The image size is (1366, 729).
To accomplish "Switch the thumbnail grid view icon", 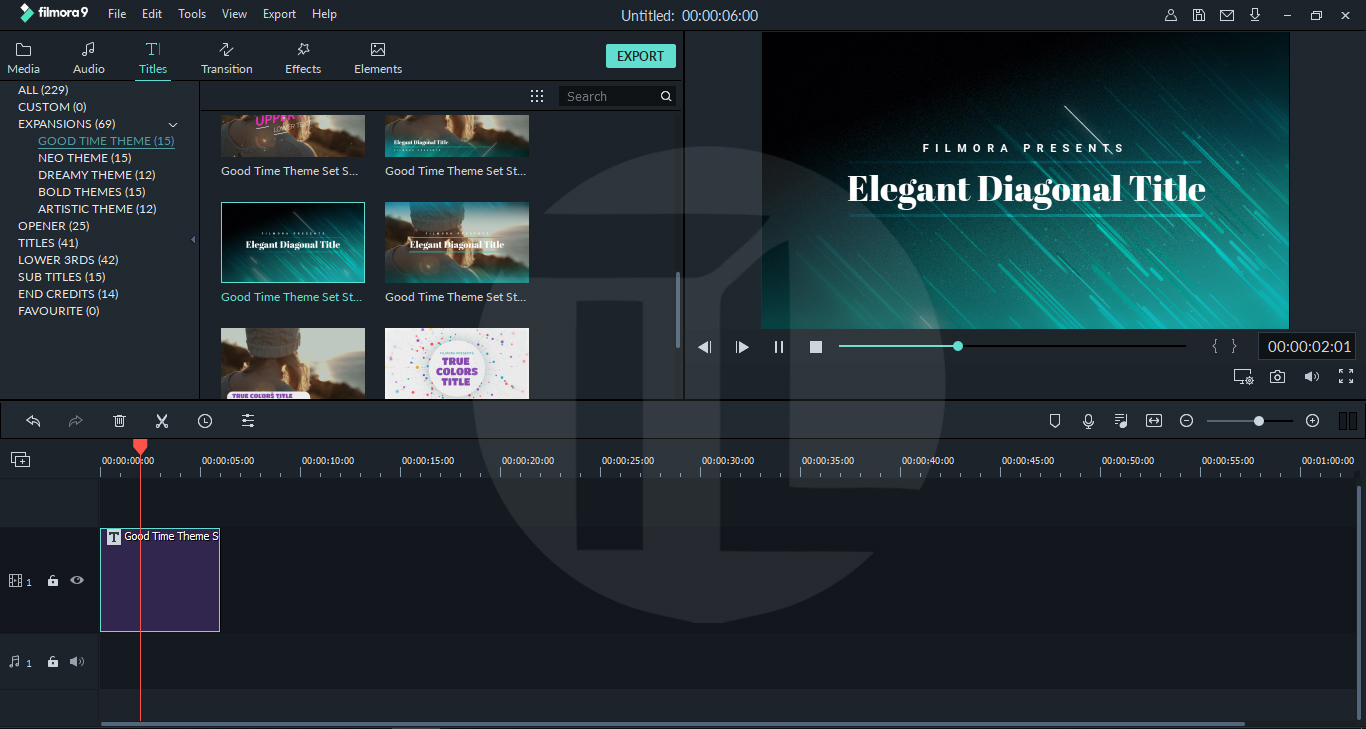I will pyautogui.click(x=537, y=96).
